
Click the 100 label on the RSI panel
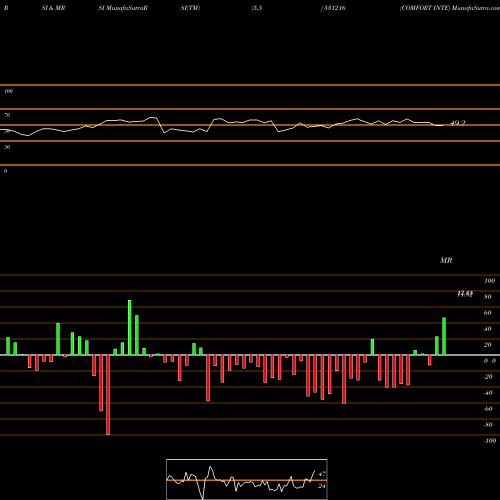tap(8, 91)
